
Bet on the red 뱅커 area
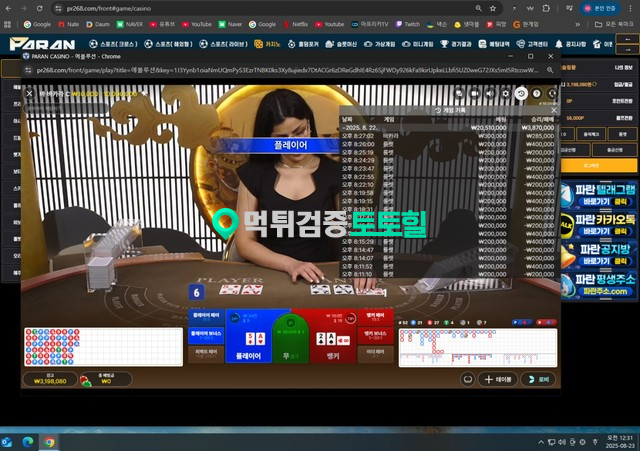(x=333, y=336)
